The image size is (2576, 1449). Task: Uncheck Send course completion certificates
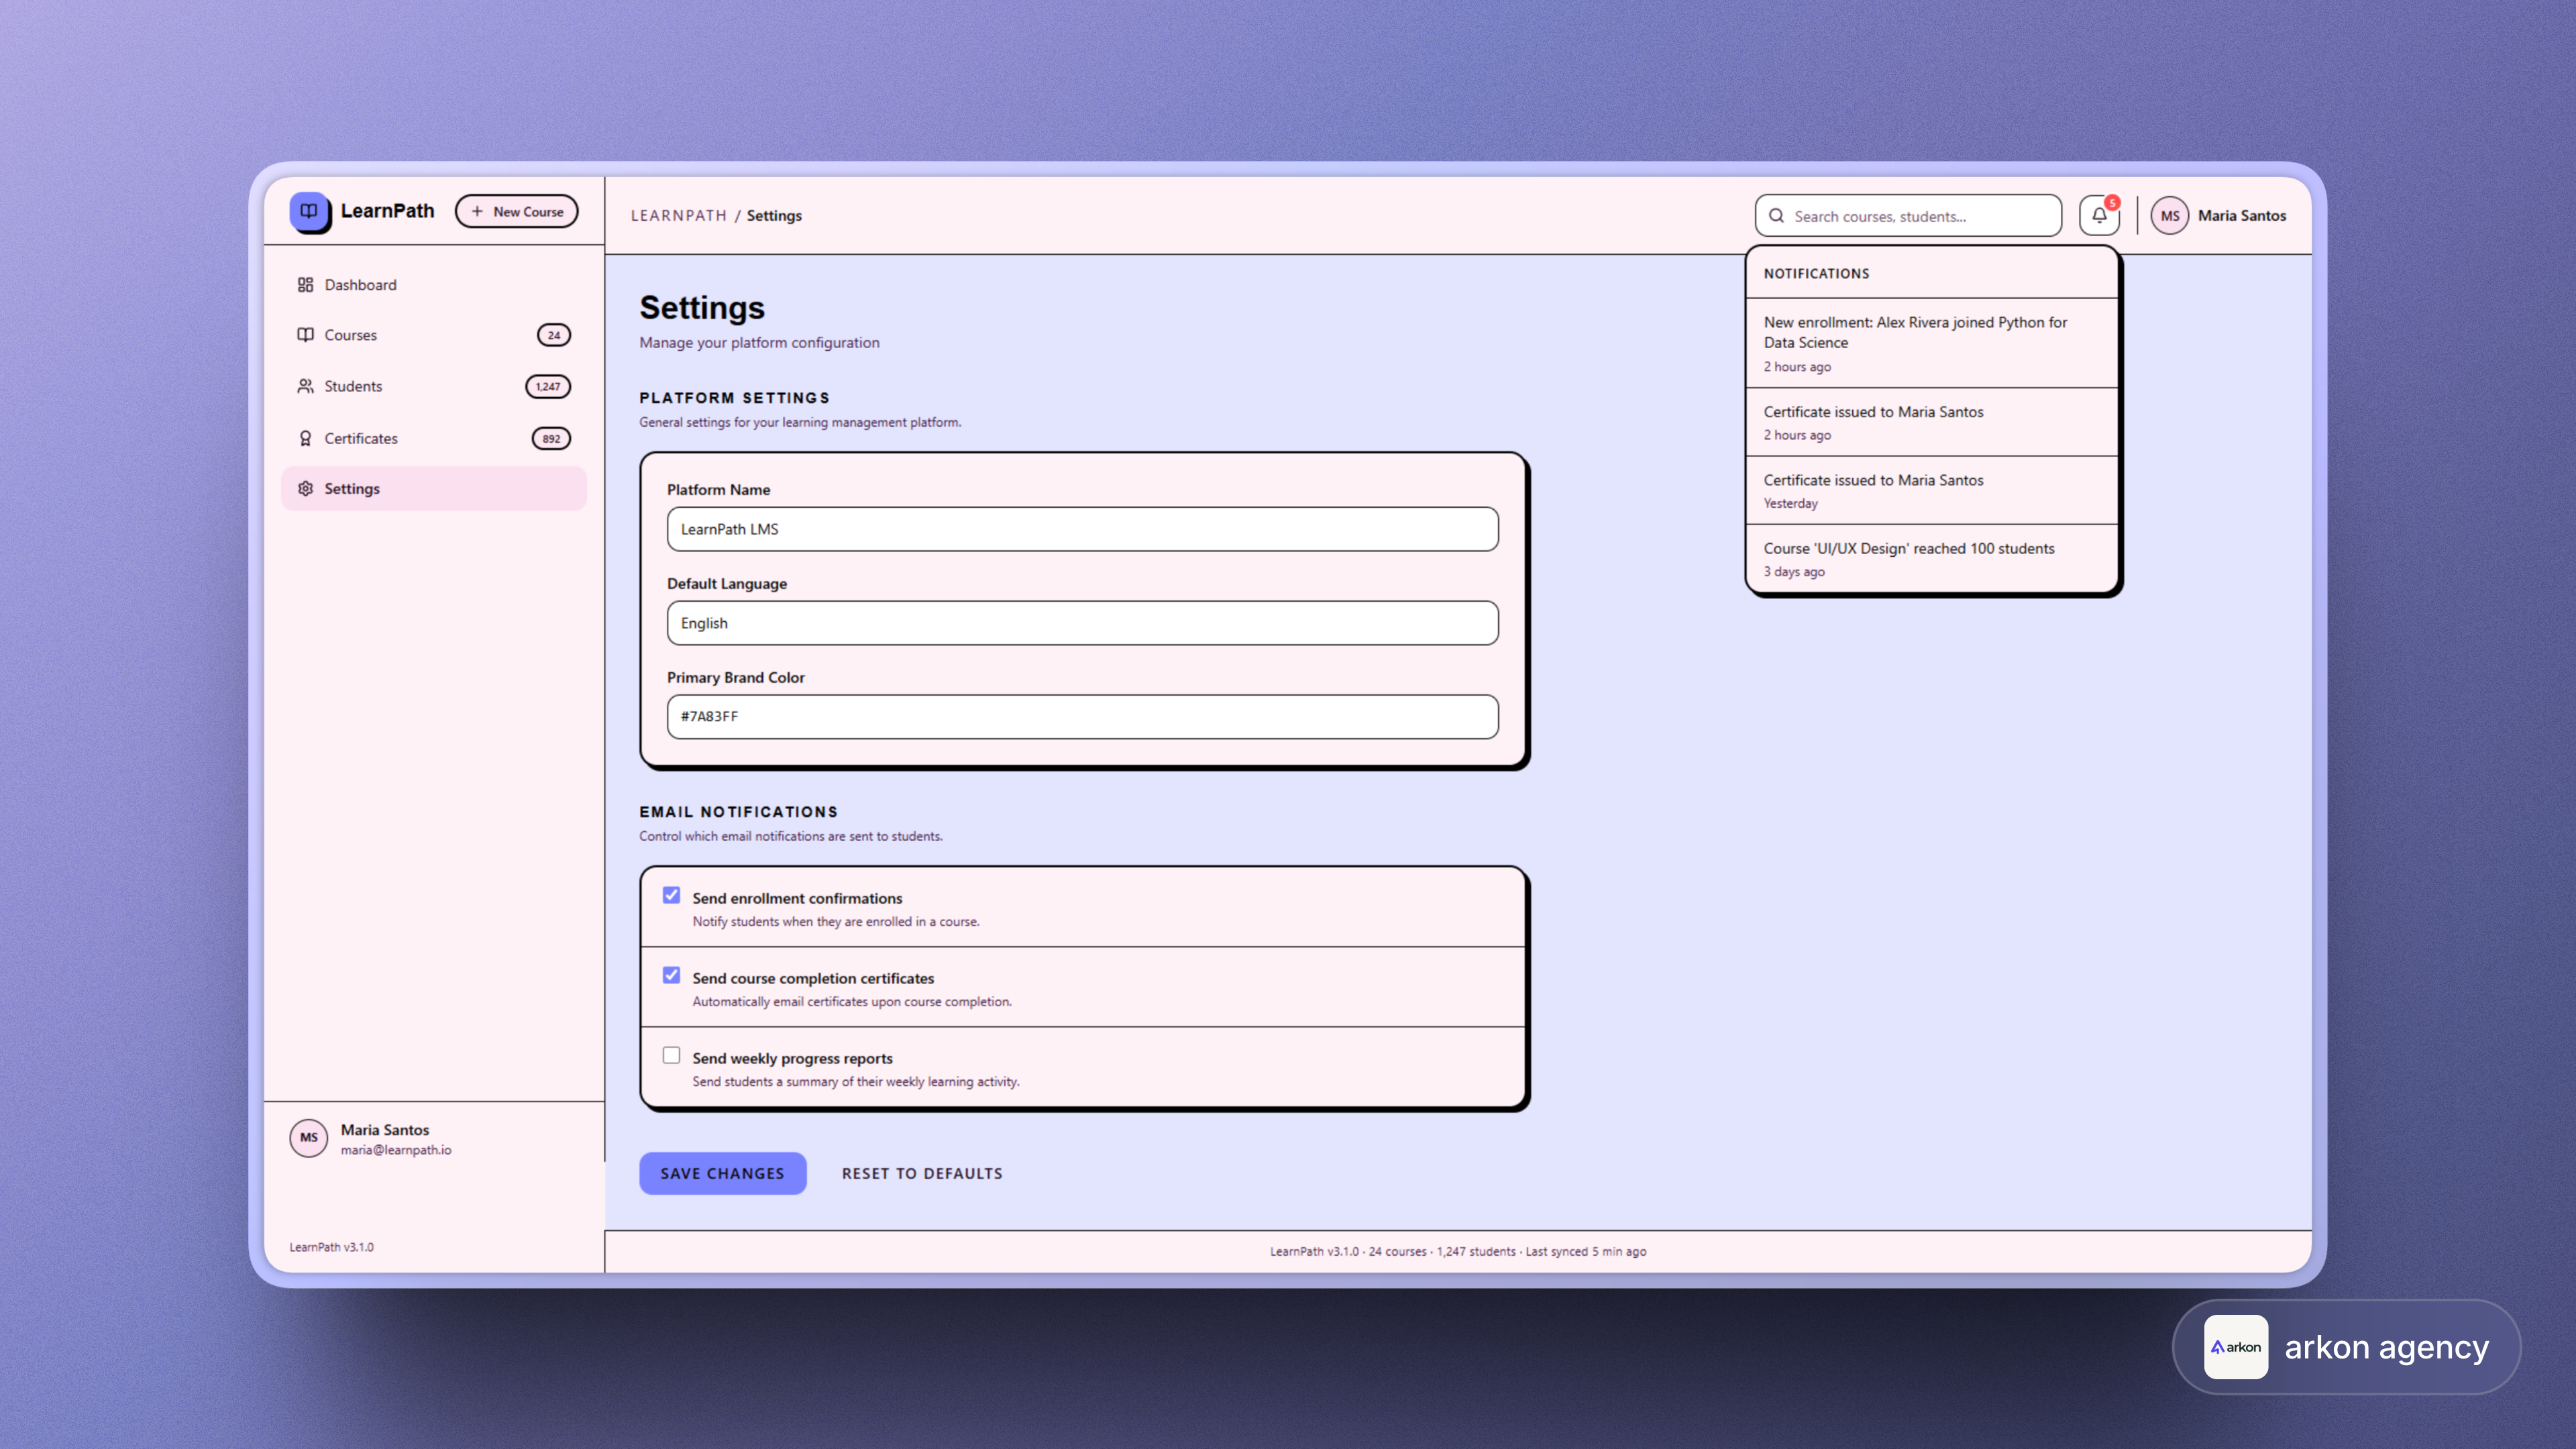coord(671,975)
